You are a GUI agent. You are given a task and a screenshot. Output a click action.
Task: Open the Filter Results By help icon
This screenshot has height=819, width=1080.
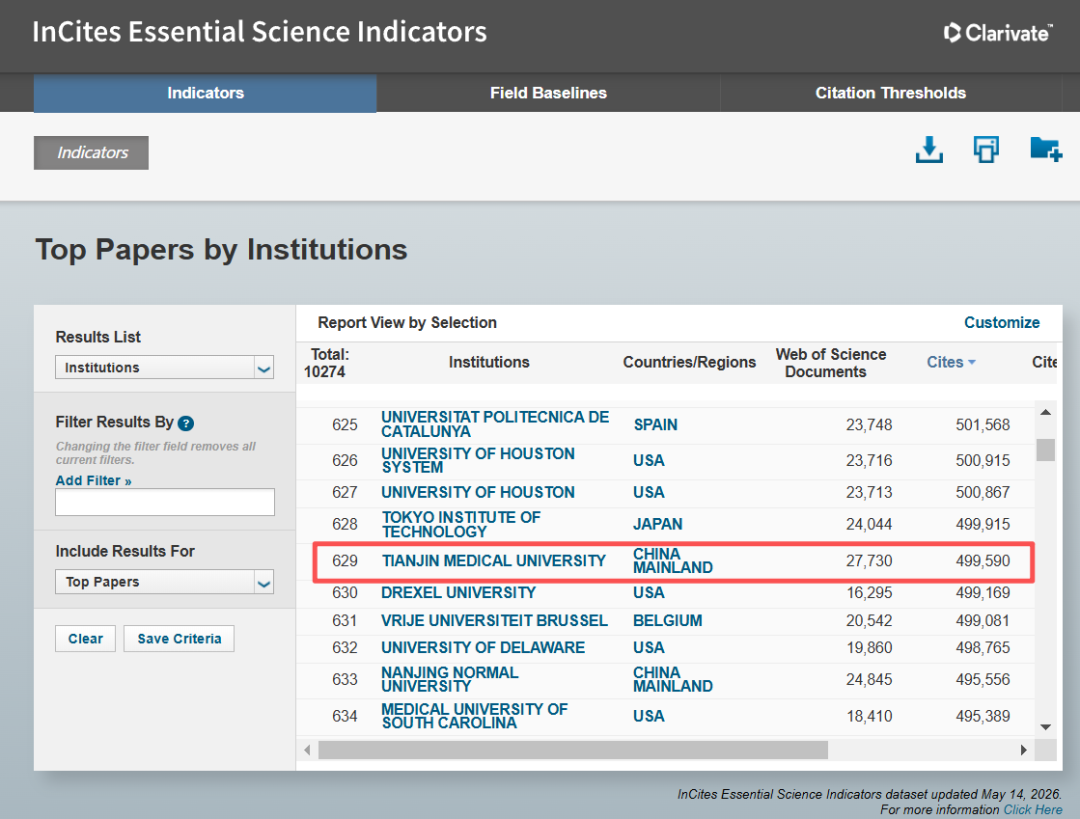coord(186,423)
